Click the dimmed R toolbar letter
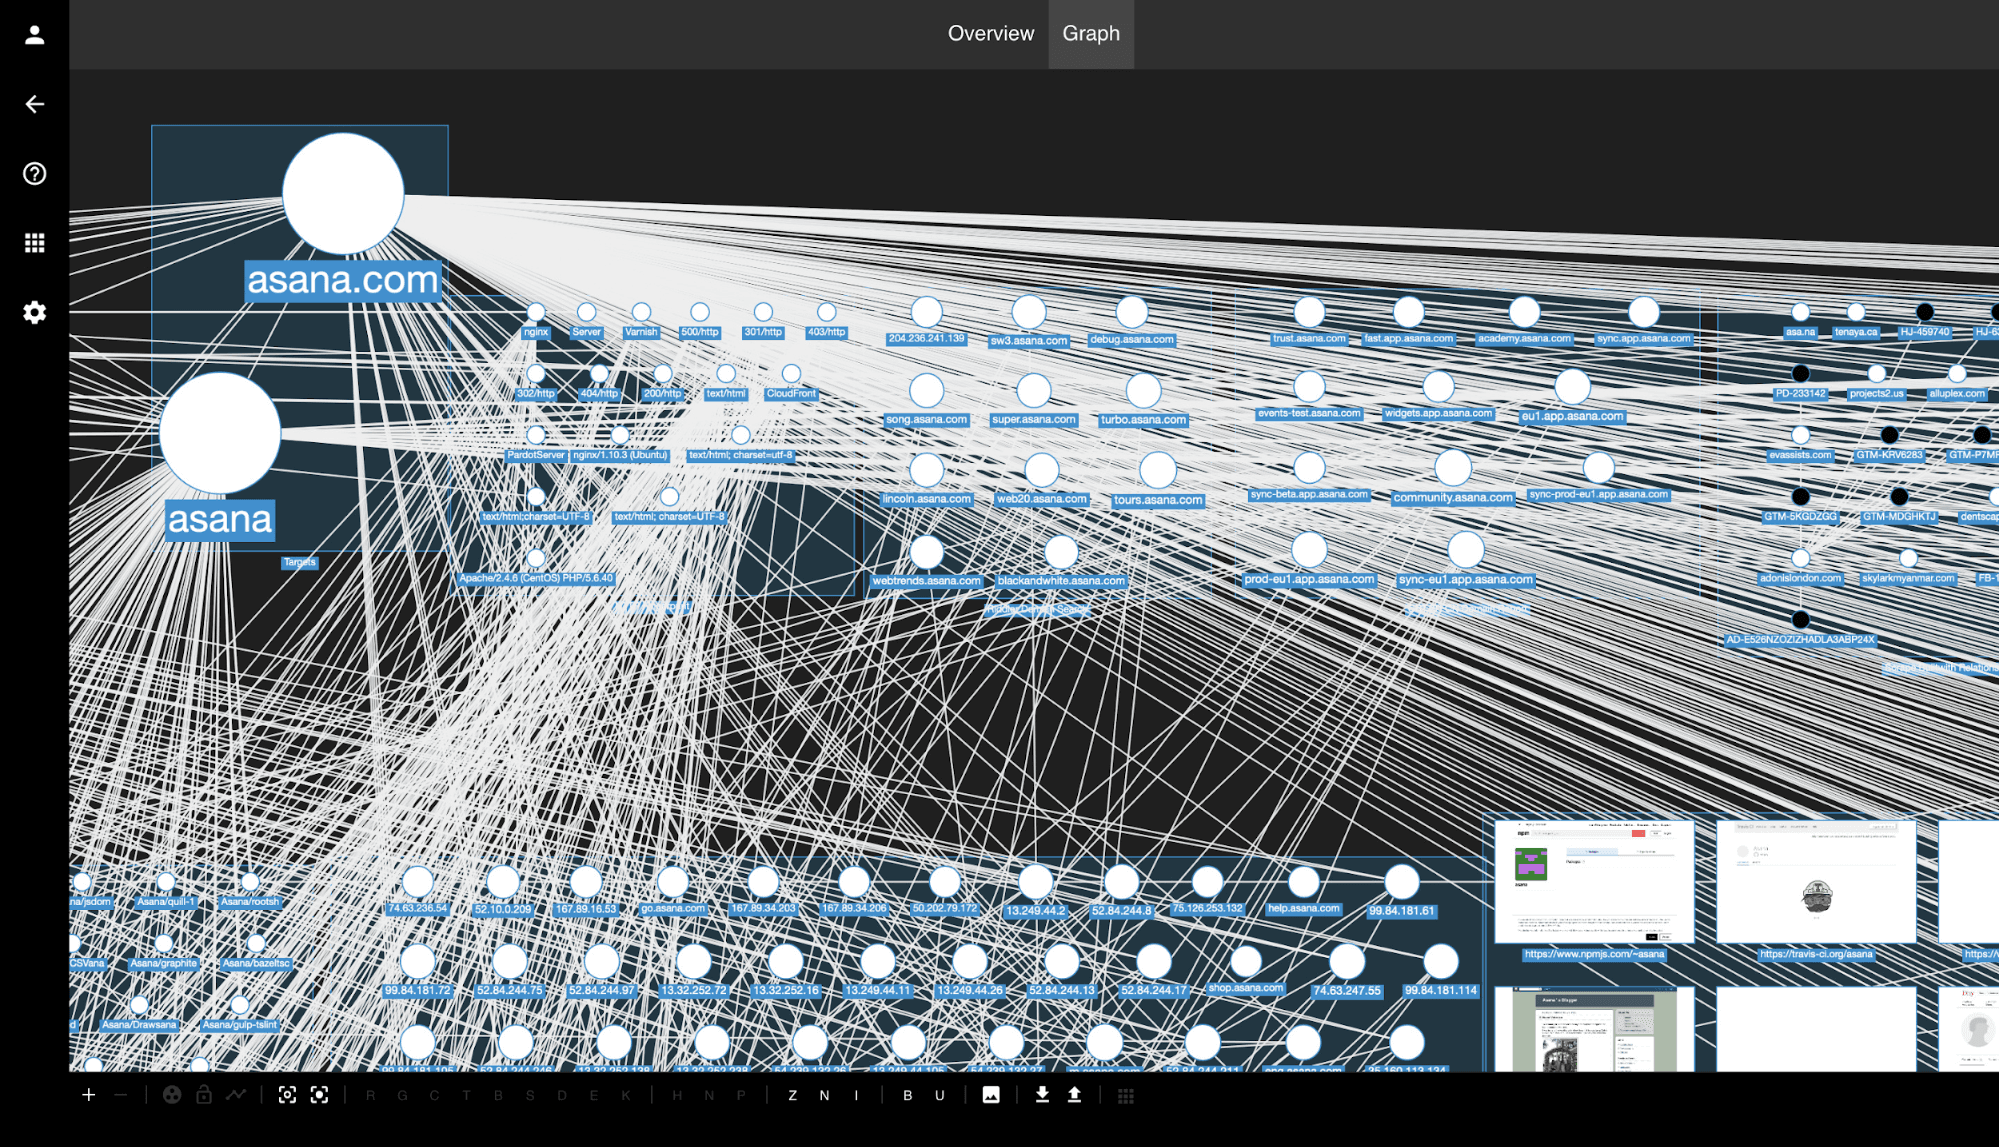 [371, 1096]
